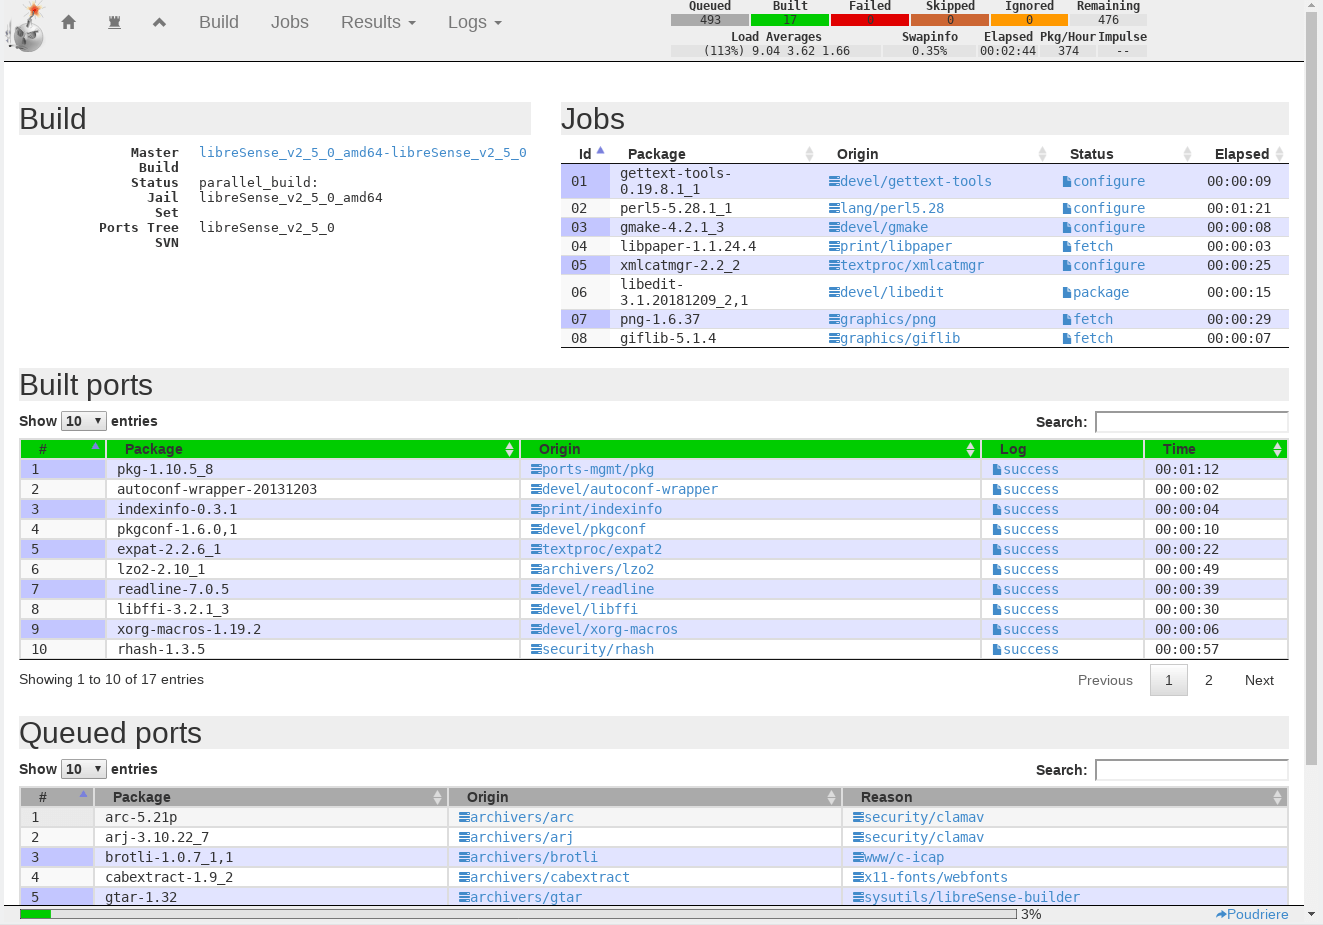
Task: Click list icon beside archivers/arc origin
Action: [464, 818]
